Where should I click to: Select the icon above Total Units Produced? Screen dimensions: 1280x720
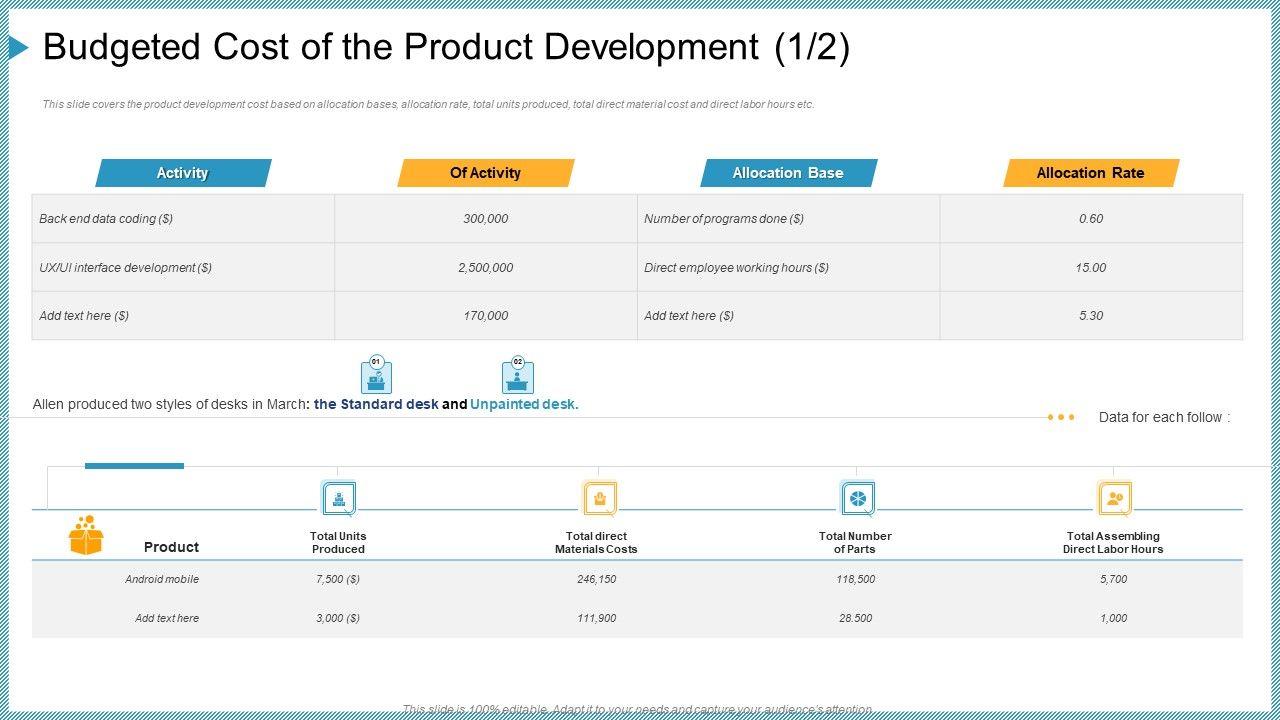pos(339,498)
